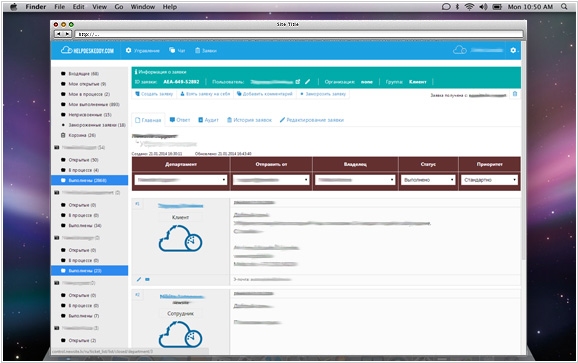Click the cloud avatar of the Клиент post

180,238
